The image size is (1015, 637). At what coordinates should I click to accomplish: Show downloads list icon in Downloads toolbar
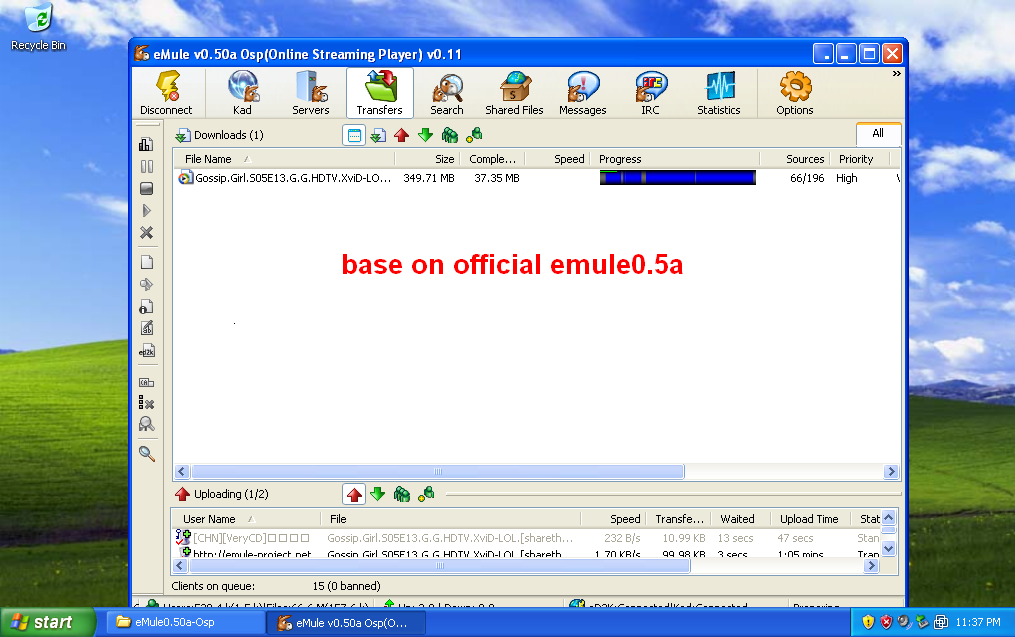378,135
